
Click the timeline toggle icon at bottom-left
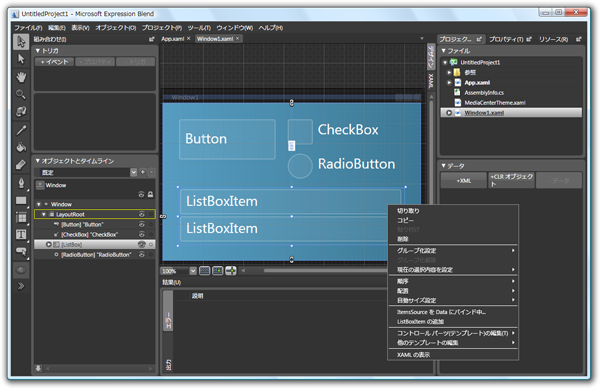tap(38, 368)
